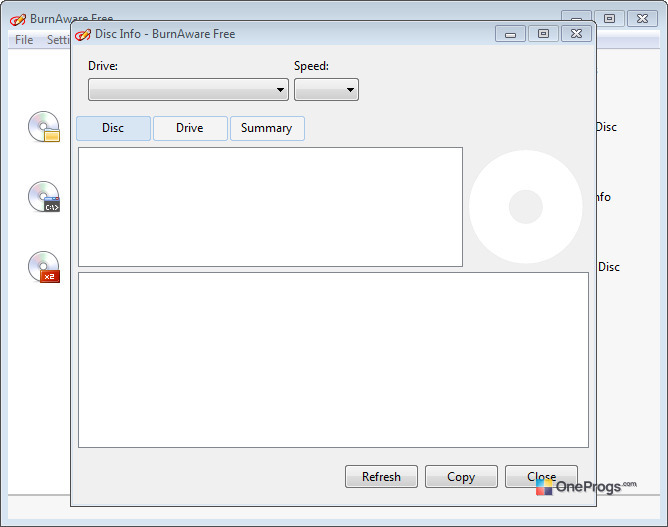668x527 pixels.
Task: Minimize the Disc Info window
Action: [510, 34]
